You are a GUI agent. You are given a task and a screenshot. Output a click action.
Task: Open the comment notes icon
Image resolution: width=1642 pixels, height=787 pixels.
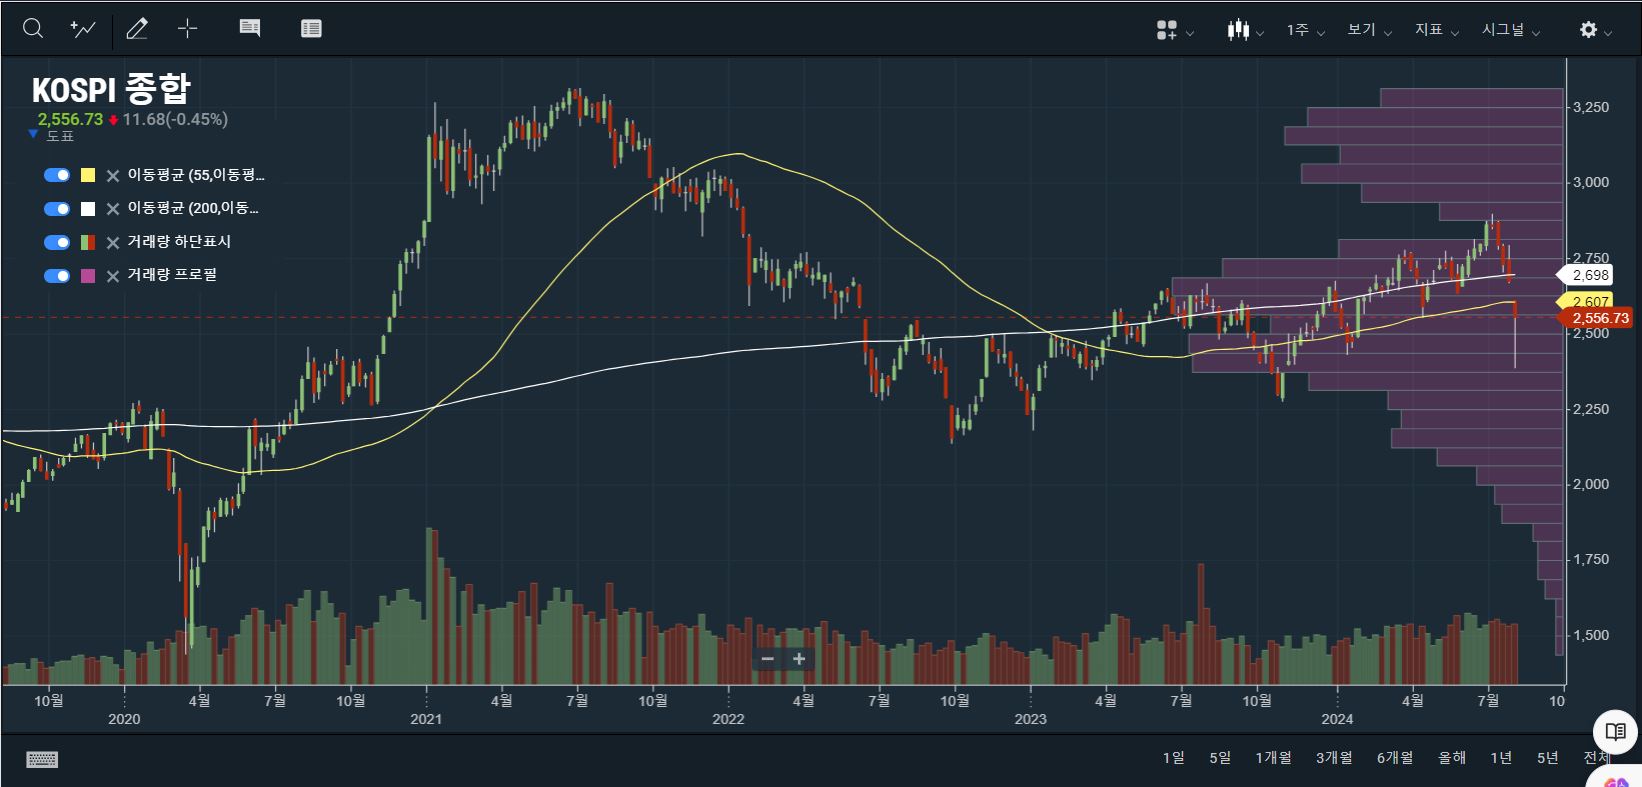(x=250, y=29)
